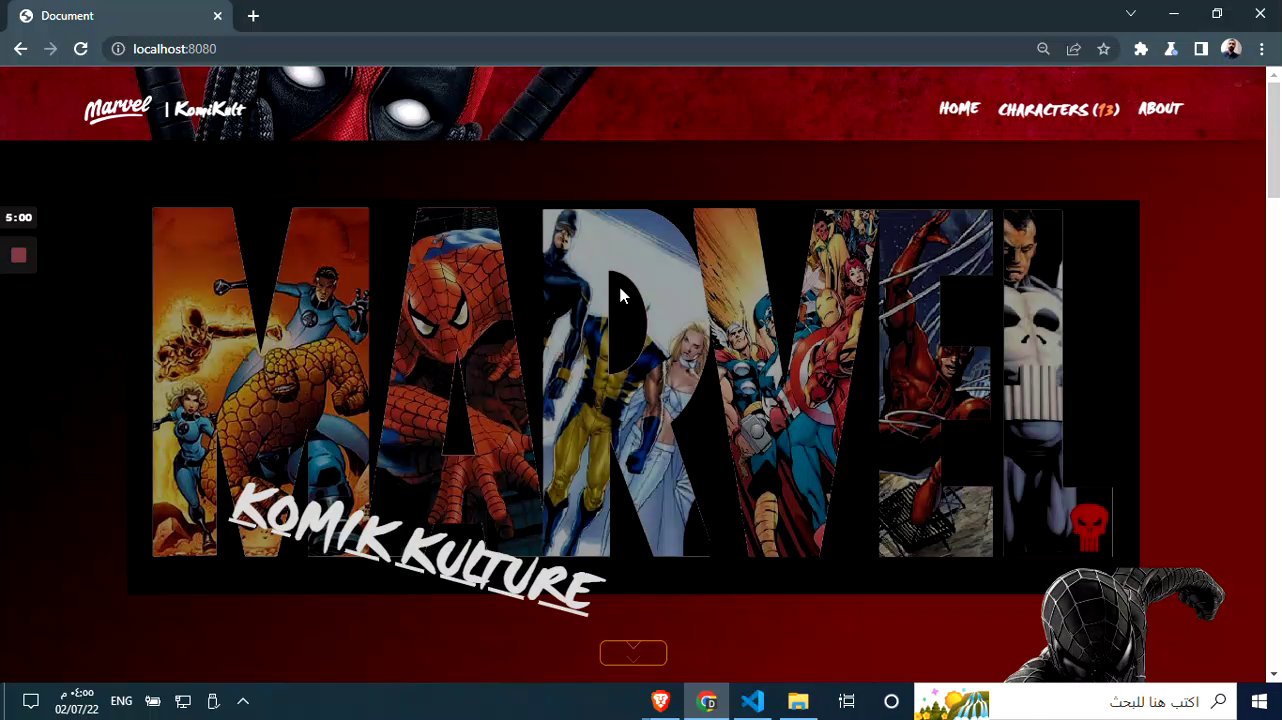
Task: Open the Windows notification center
Action: pyautogui.click(x=30, y=702)
